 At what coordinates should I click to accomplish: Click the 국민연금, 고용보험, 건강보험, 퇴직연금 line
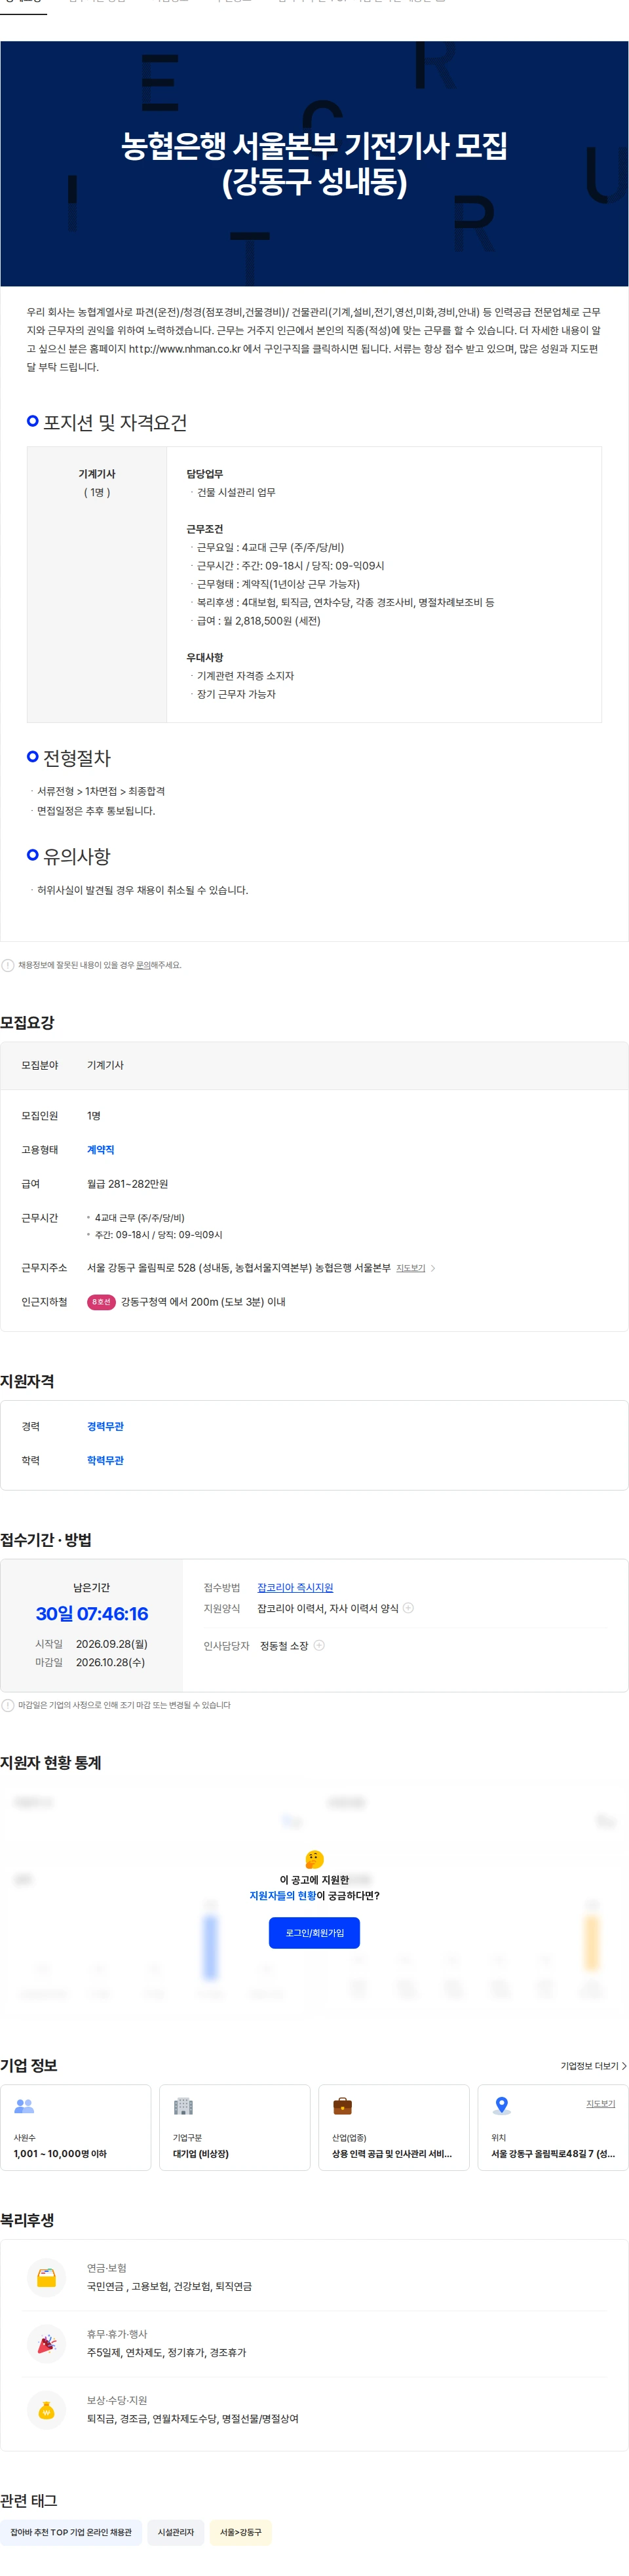click(169, 2287)
